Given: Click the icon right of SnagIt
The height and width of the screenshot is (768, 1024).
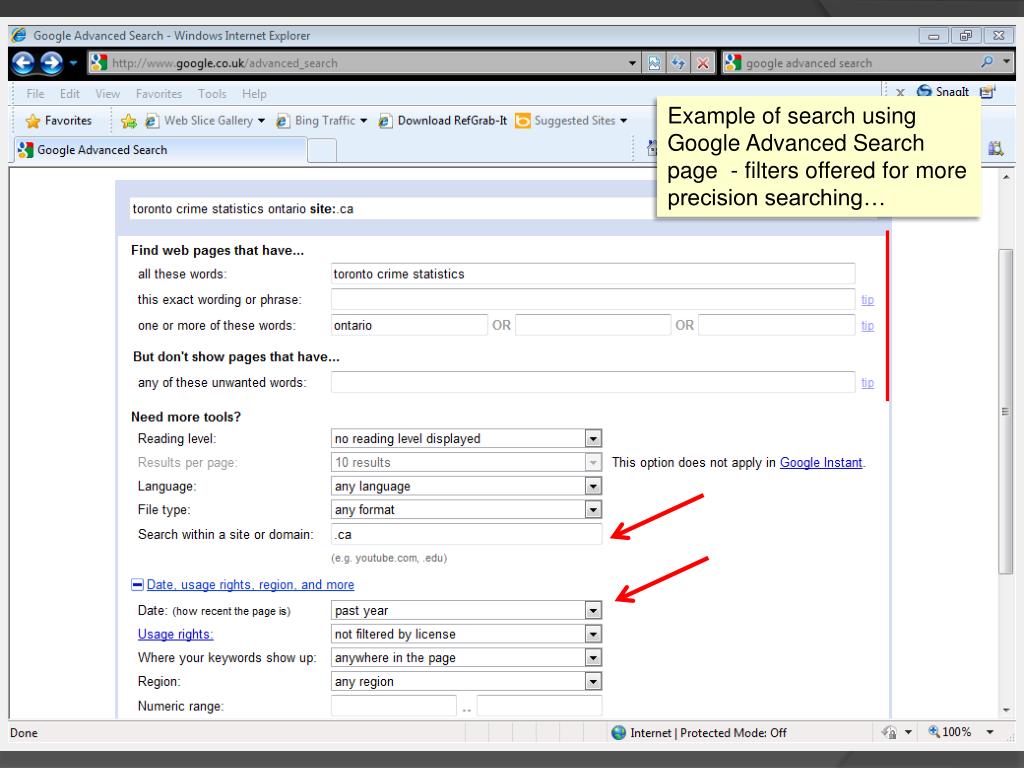Looking at the screenshot, I should point(987,91).
